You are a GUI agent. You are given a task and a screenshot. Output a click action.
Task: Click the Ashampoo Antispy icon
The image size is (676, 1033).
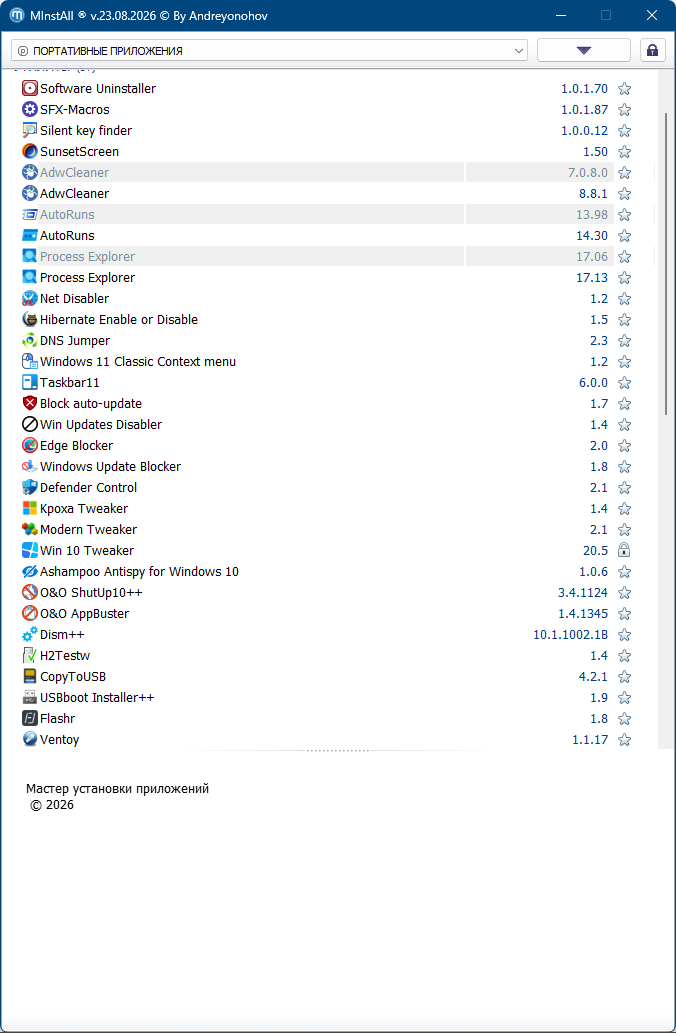point(30,571)
